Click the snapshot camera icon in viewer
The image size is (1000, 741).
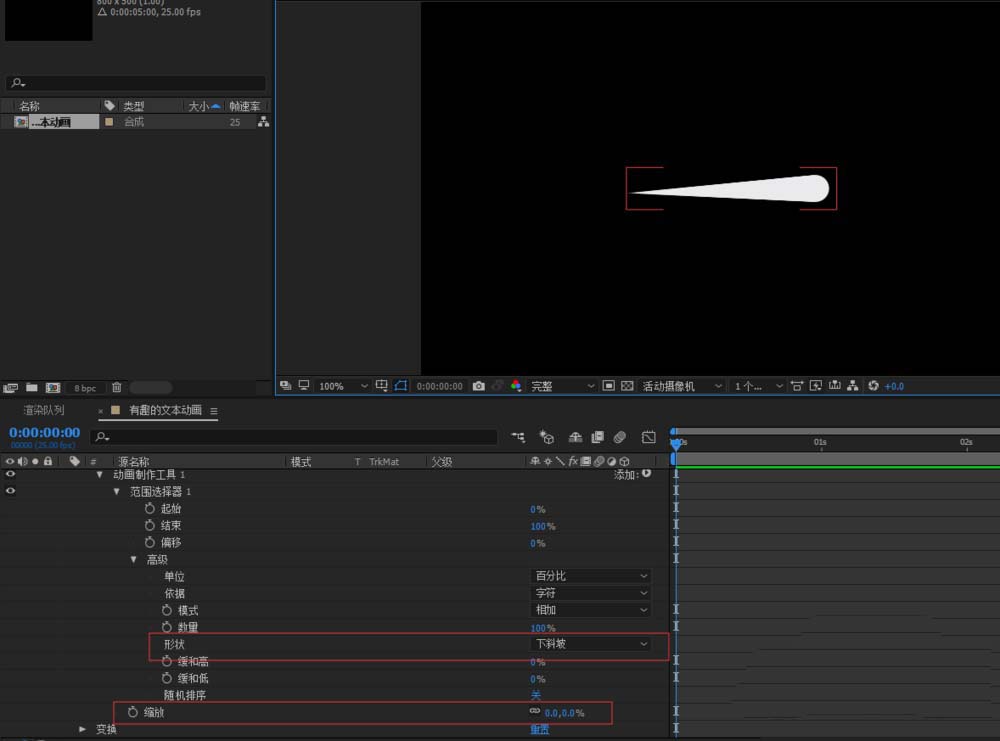coord(479,386)
